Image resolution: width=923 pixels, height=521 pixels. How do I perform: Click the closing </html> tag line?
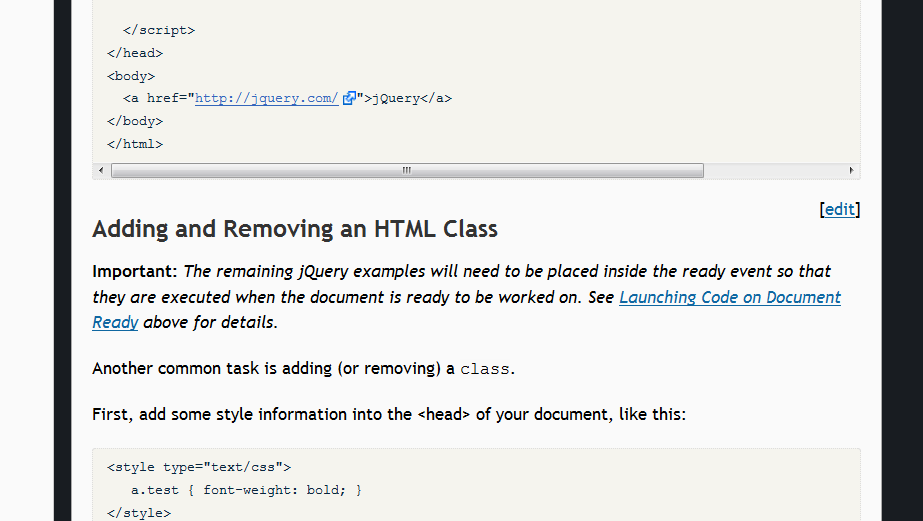(x=134, y=144)
